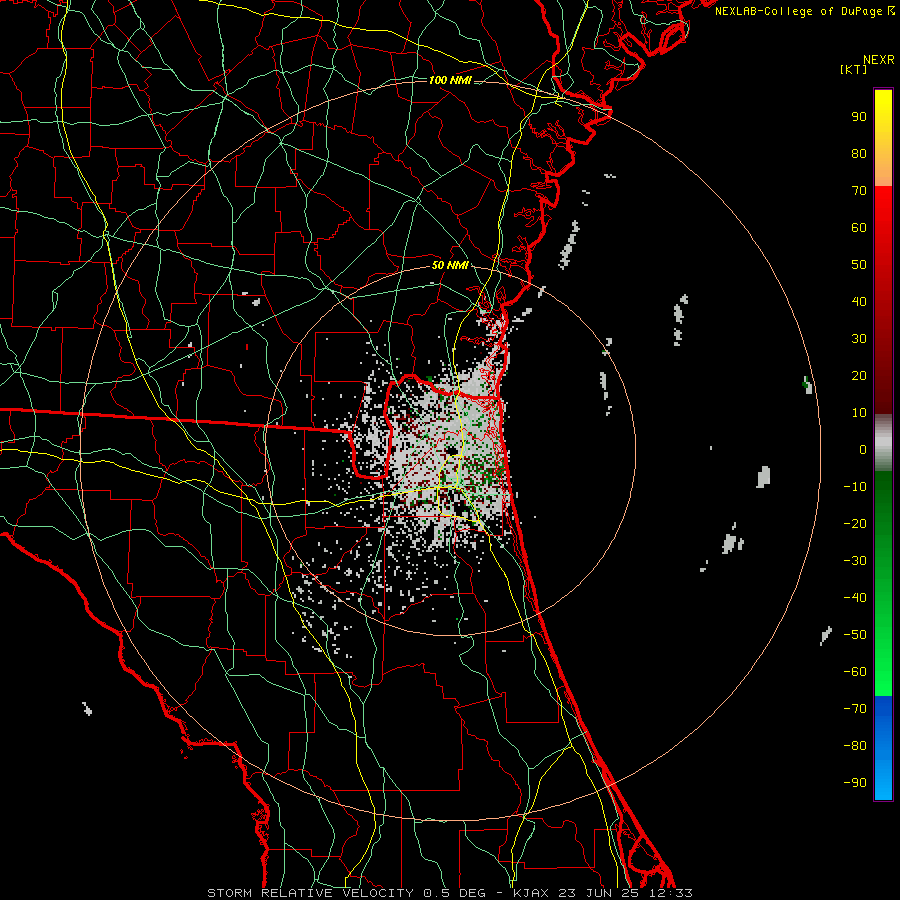Click the -50 value on velocity scale

pos(855,635)
